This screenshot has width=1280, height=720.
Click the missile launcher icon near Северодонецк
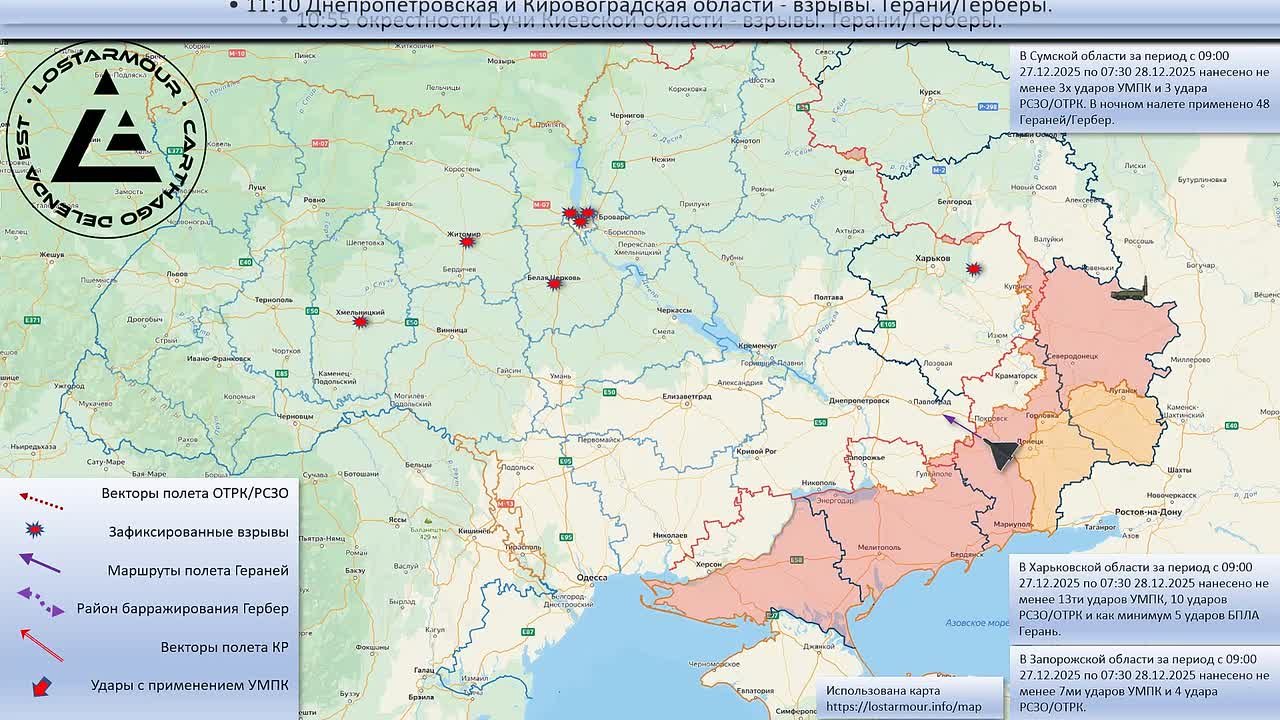(x=1129, y=290)
